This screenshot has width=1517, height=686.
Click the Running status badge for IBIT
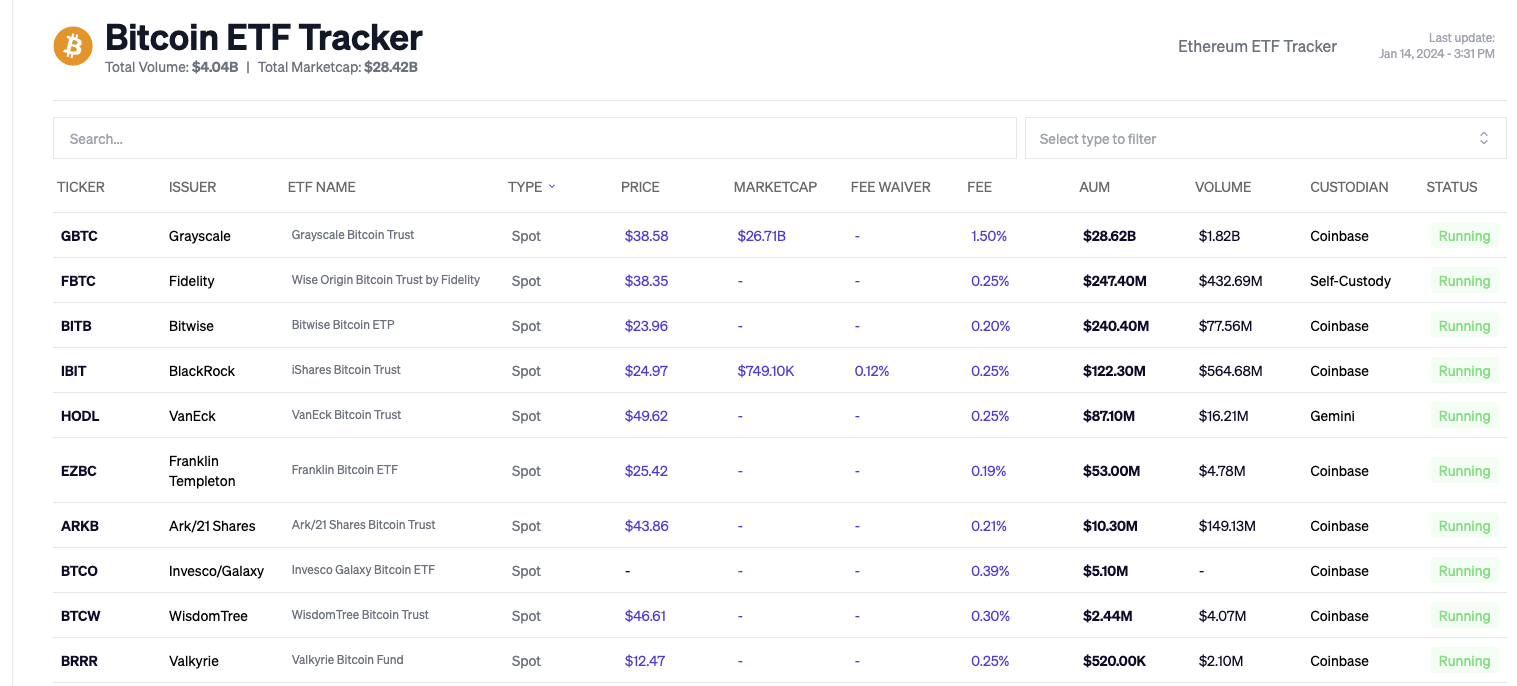(1464, 371)
